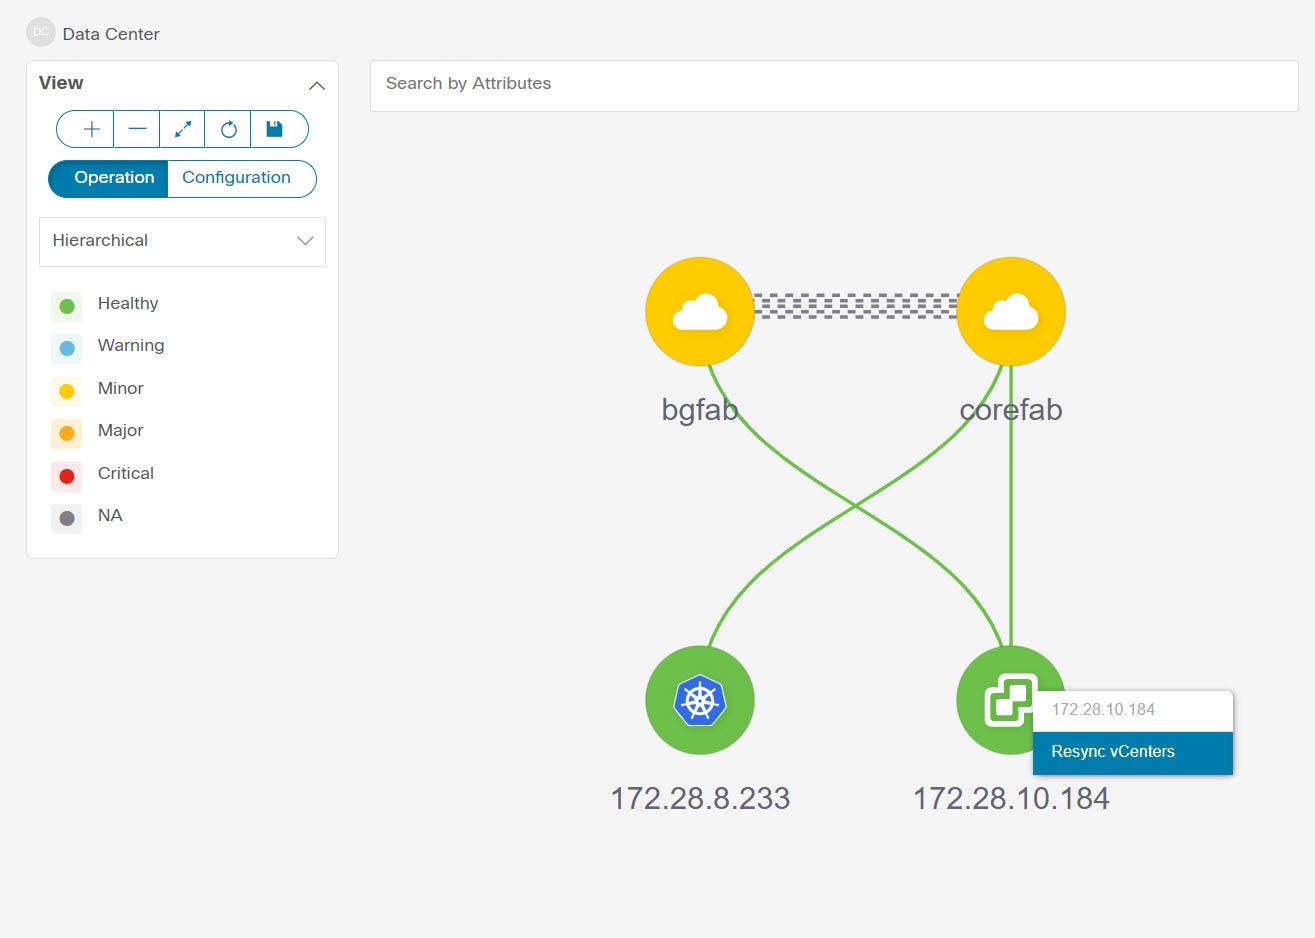This screenshot has width=1315, height=938.
Task: Refresh the topology with circular arrow icon
Action: click(x=228, y=129)
